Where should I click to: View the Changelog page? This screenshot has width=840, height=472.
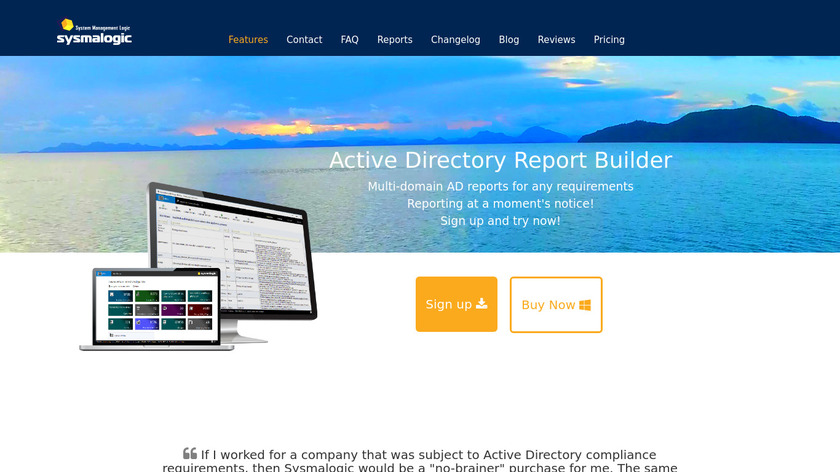[455, 40]
